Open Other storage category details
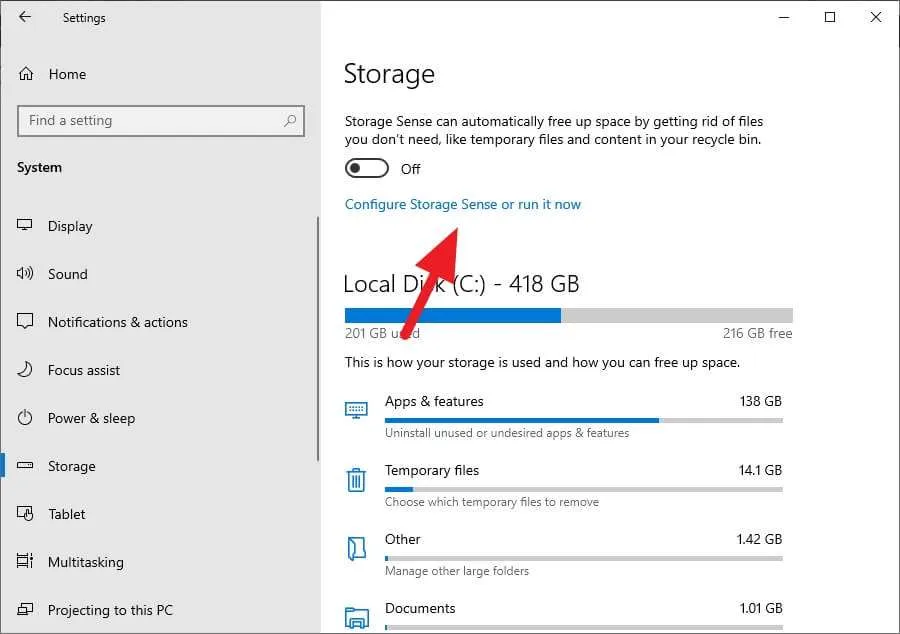The height and width of the screenshot is (634, 900). (x=564, y=554)
